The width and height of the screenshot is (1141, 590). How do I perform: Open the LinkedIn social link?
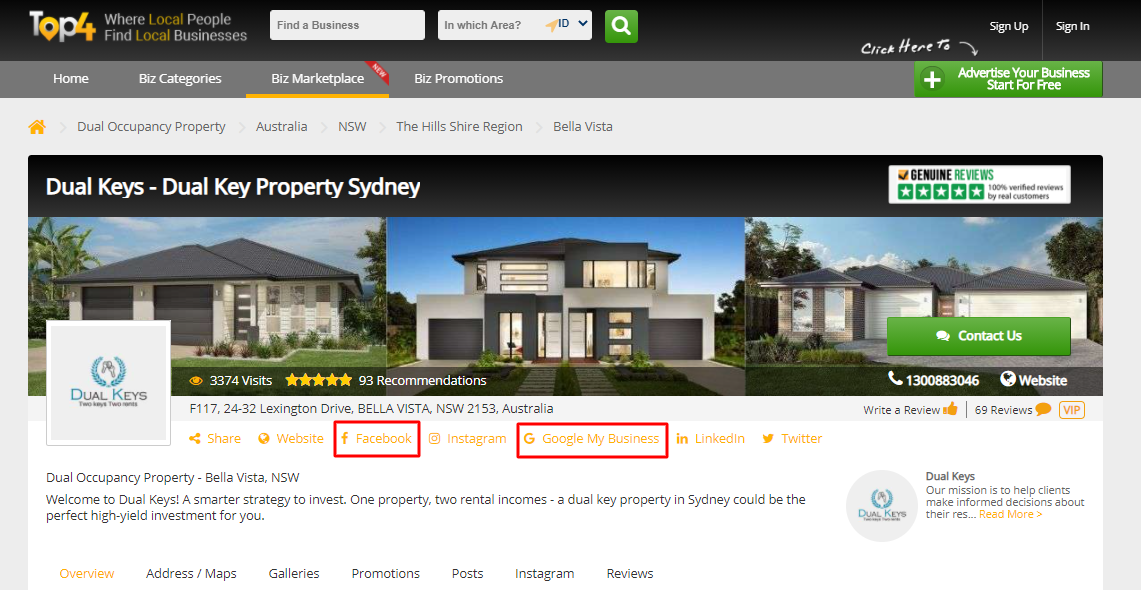tap(710, 439)
